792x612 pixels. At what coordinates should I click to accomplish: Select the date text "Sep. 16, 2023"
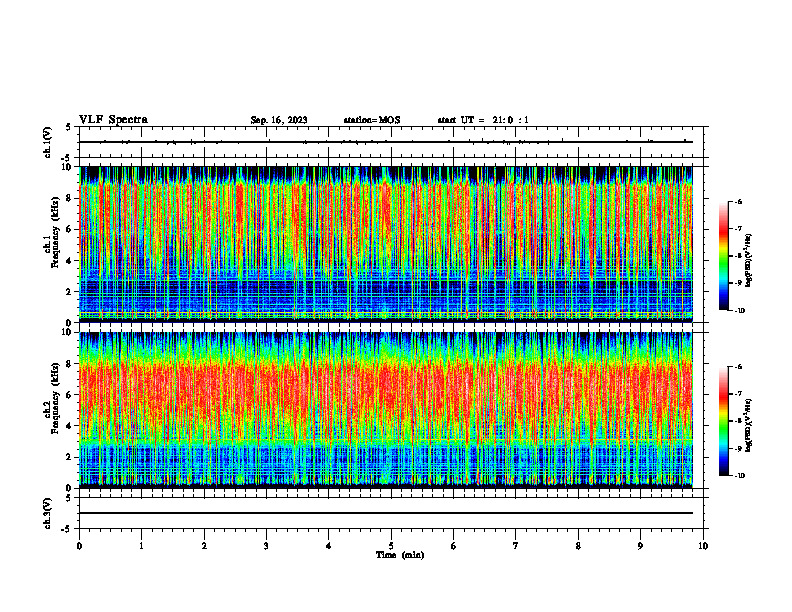tap(279, 120)
